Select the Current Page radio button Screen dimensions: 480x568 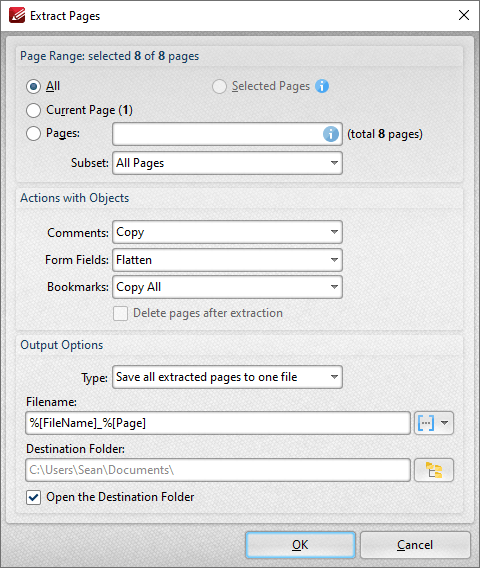[33, 110]
